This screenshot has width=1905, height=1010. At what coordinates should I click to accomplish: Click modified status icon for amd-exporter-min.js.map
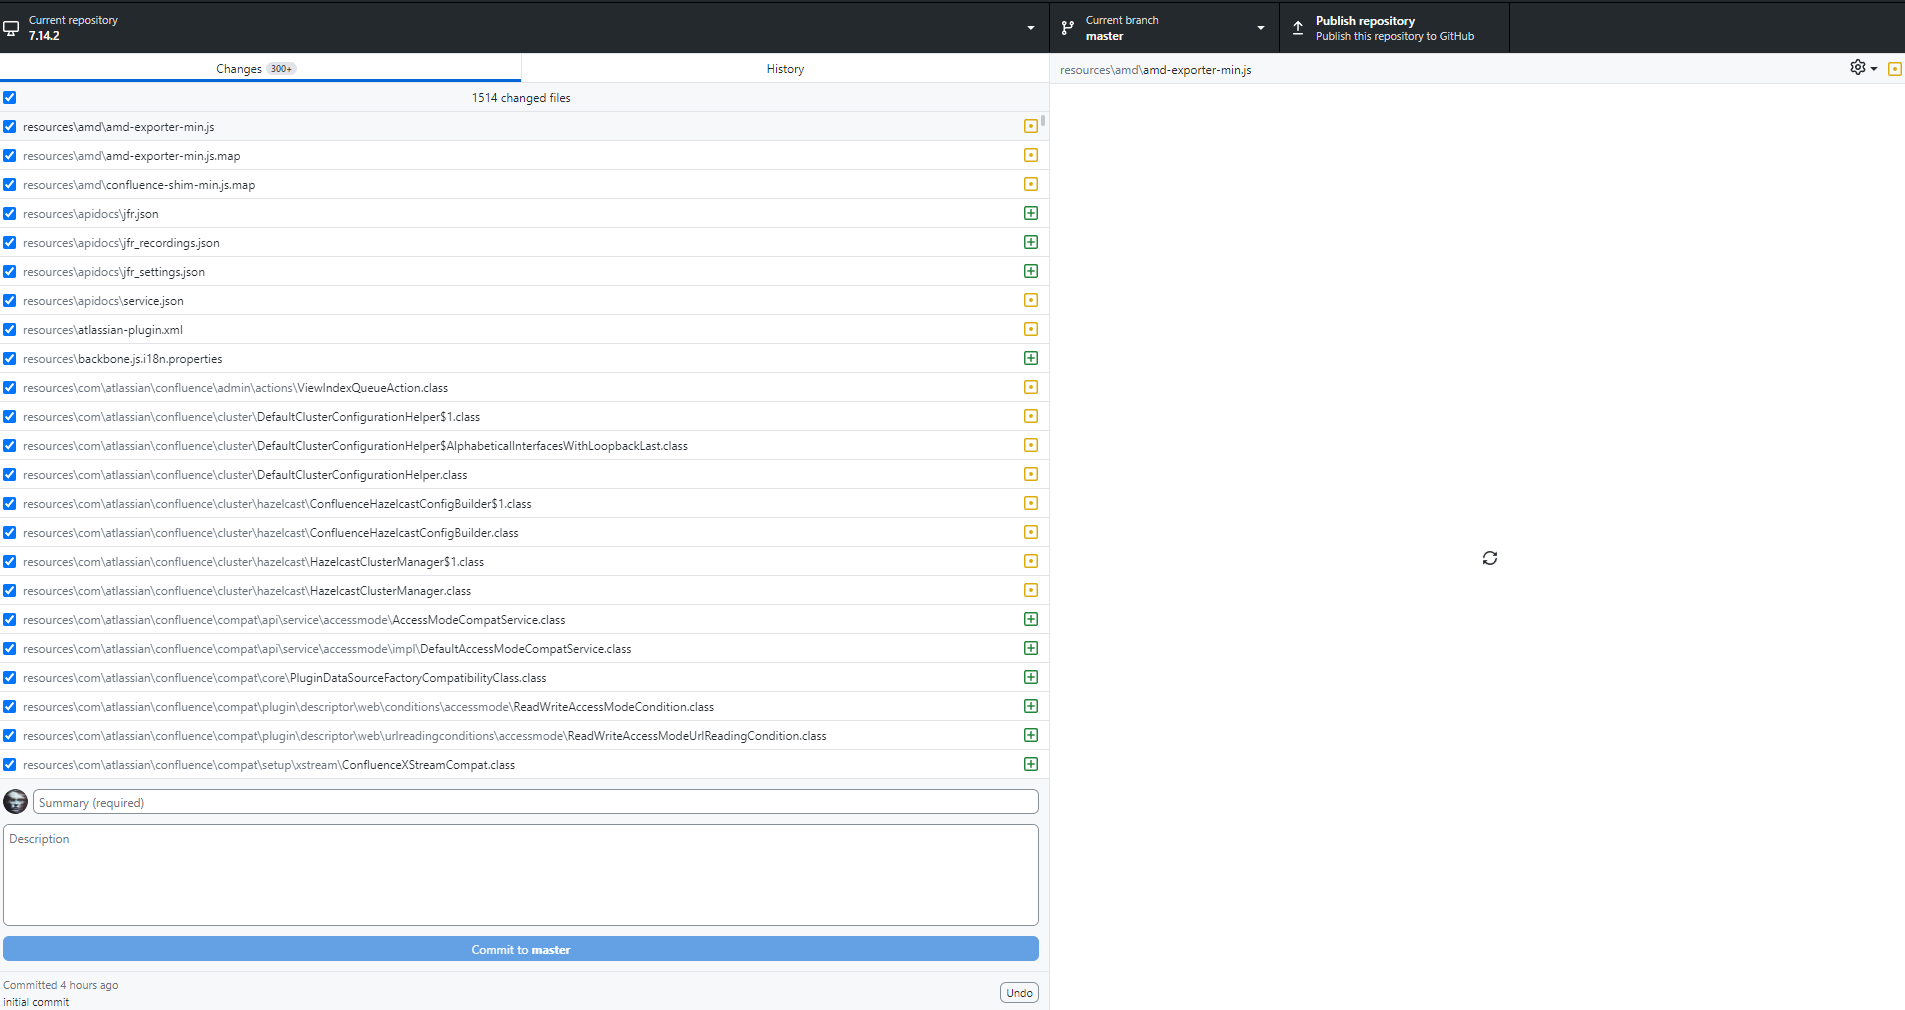(x=1030, y=155)
